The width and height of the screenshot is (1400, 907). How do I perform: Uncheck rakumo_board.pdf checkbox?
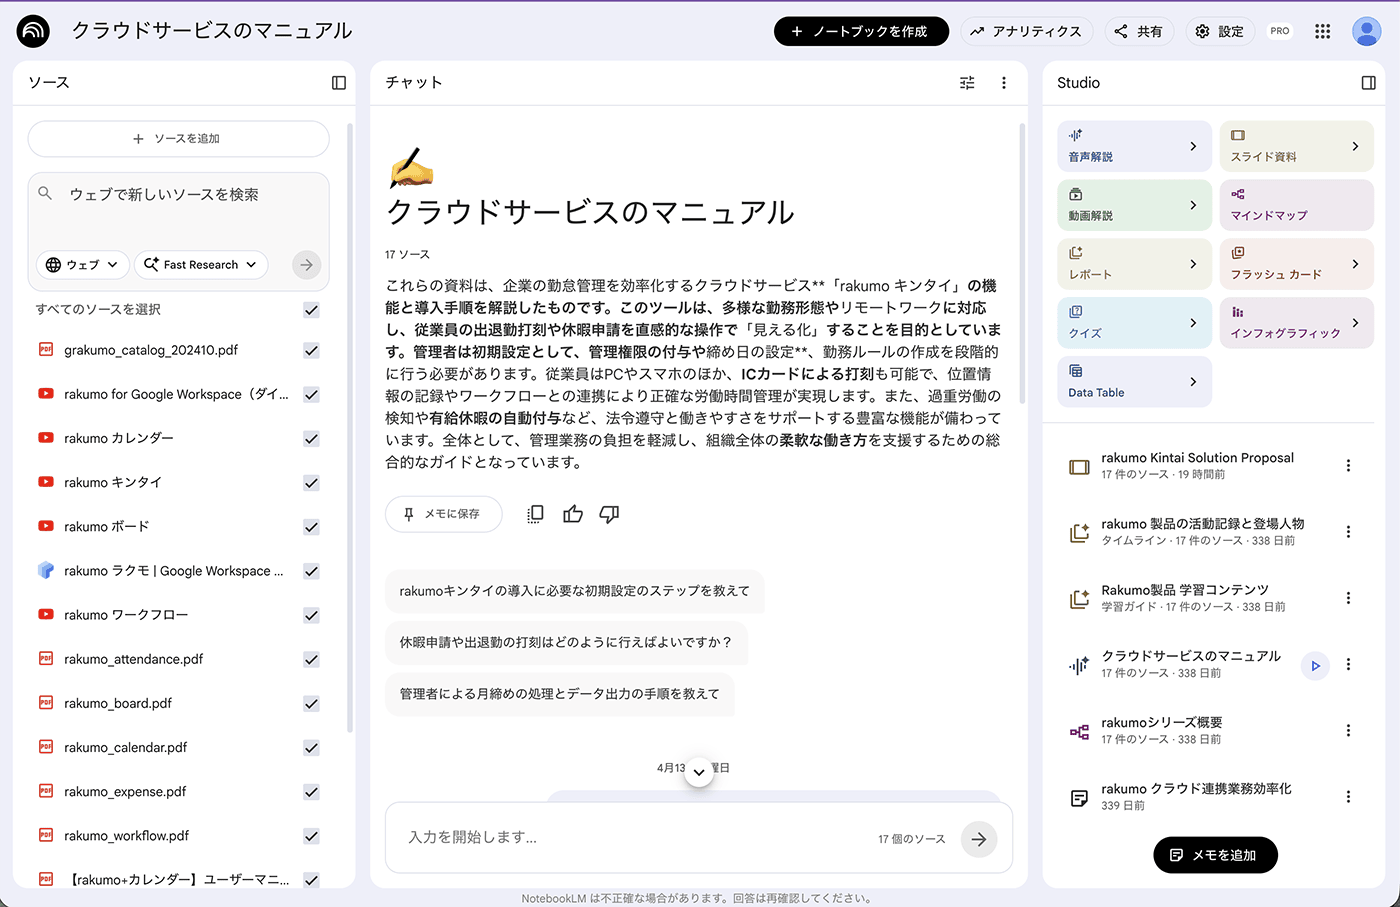click(x=311, y=704)
